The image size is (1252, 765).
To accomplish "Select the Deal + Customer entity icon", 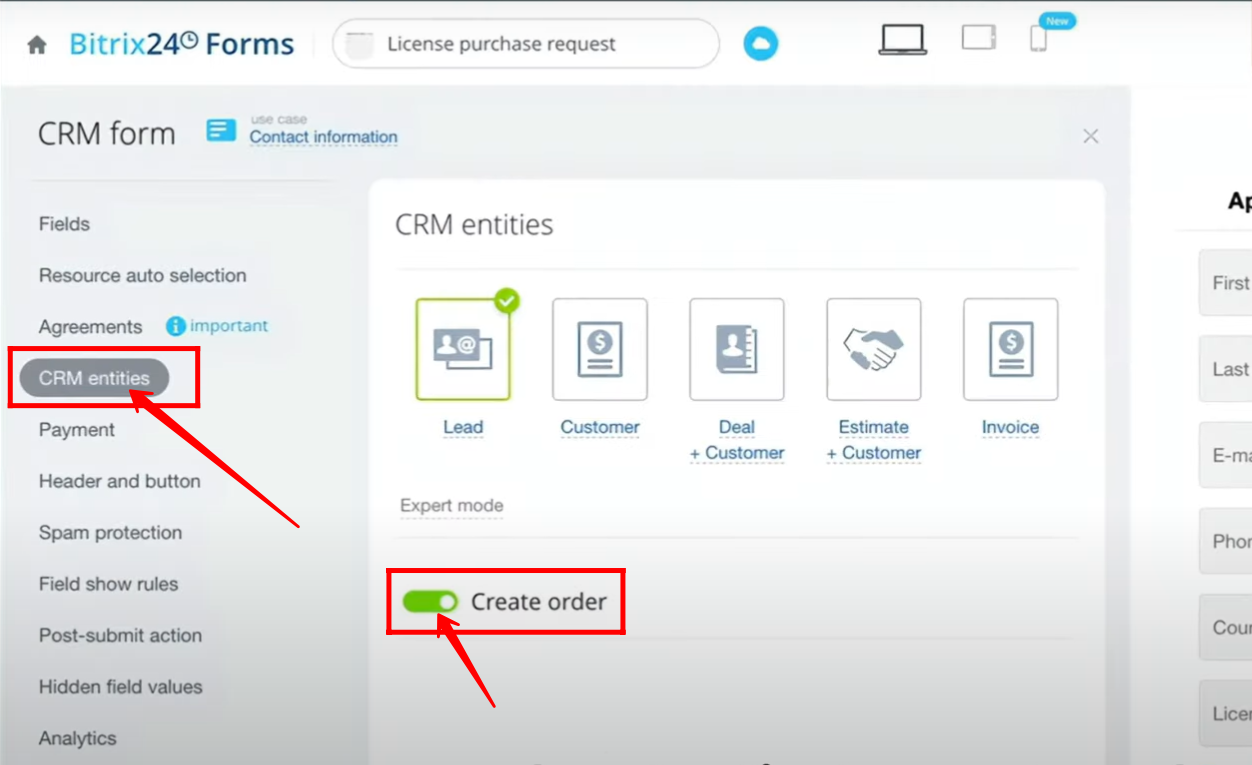I will click(737, 349).
